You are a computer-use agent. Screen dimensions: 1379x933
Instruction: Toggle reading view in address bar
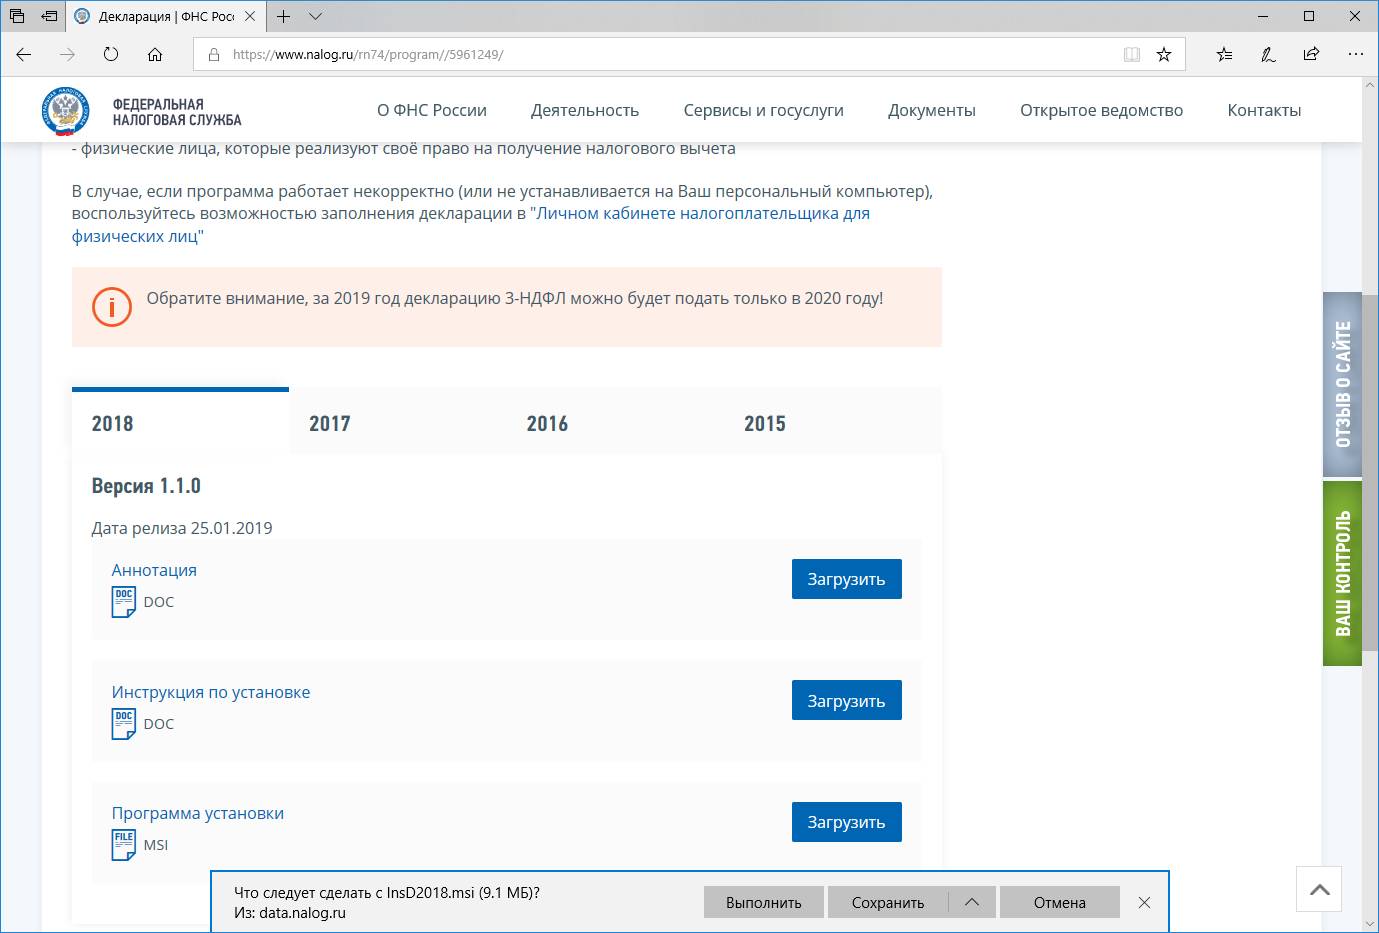coord(1132,55)
